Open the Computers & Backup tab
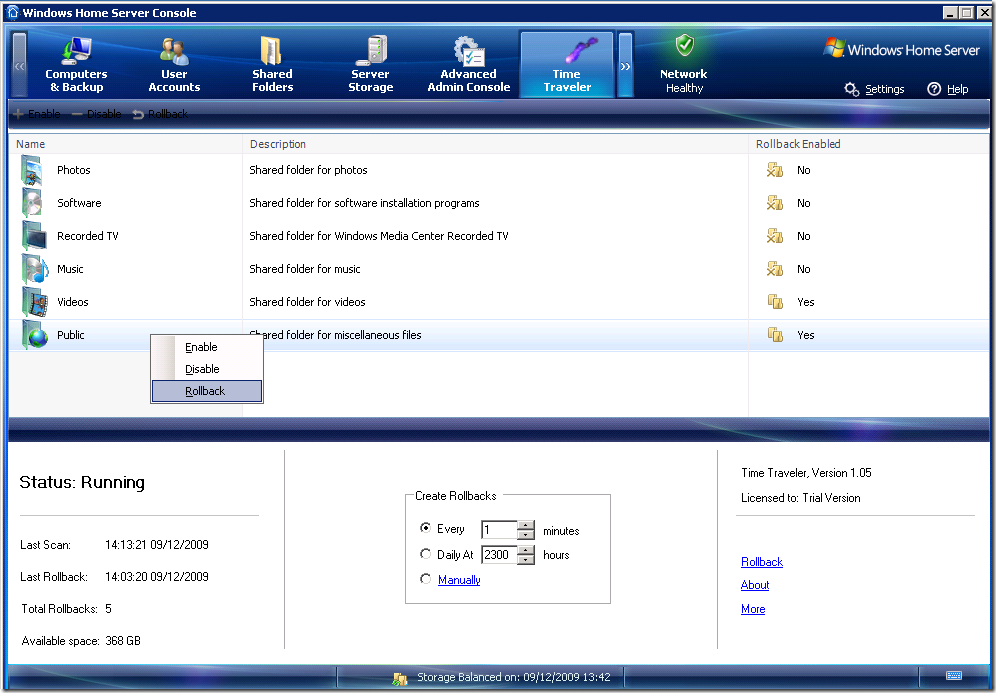The image size is (996, 693). tap(76, 65)
